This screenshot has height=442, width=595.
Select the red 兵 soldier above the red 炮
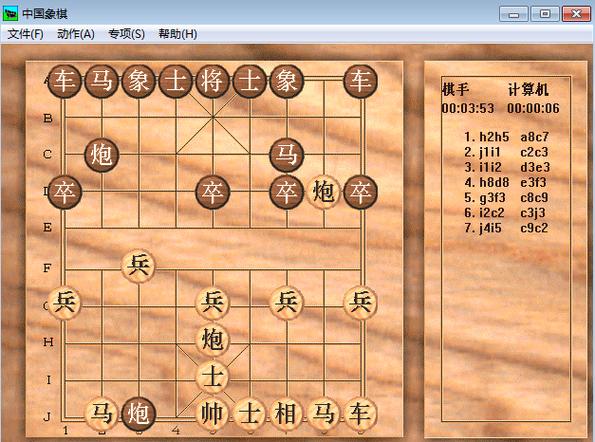212,302
